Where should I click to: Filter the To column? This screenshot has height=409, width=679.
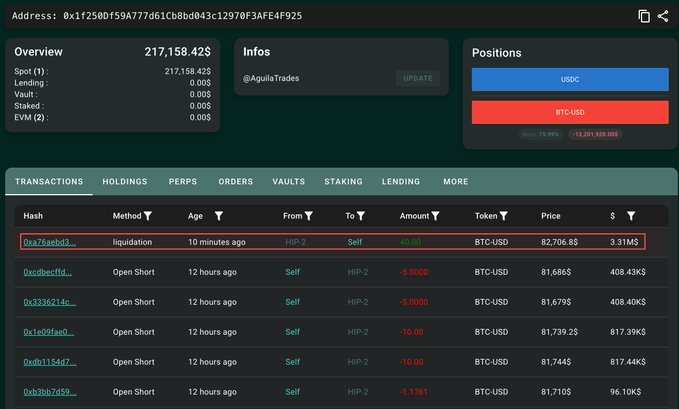coord(361,216)
